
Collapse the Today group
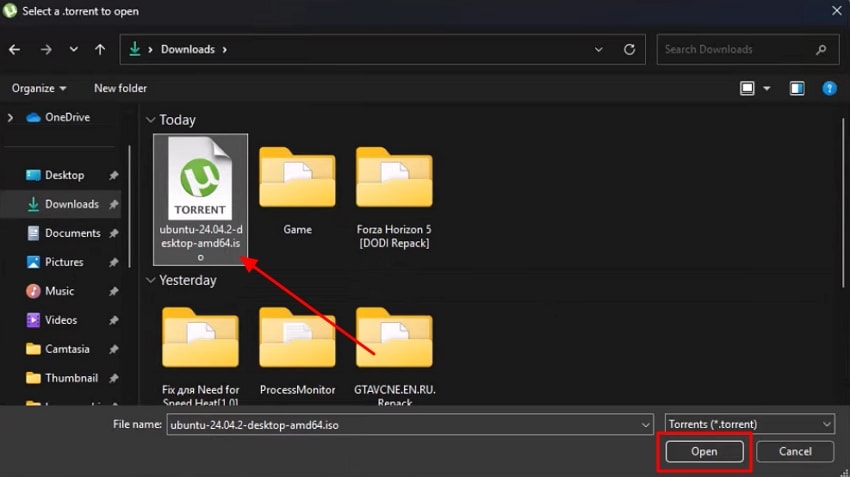pyautogui.click(x=151, y=120)
